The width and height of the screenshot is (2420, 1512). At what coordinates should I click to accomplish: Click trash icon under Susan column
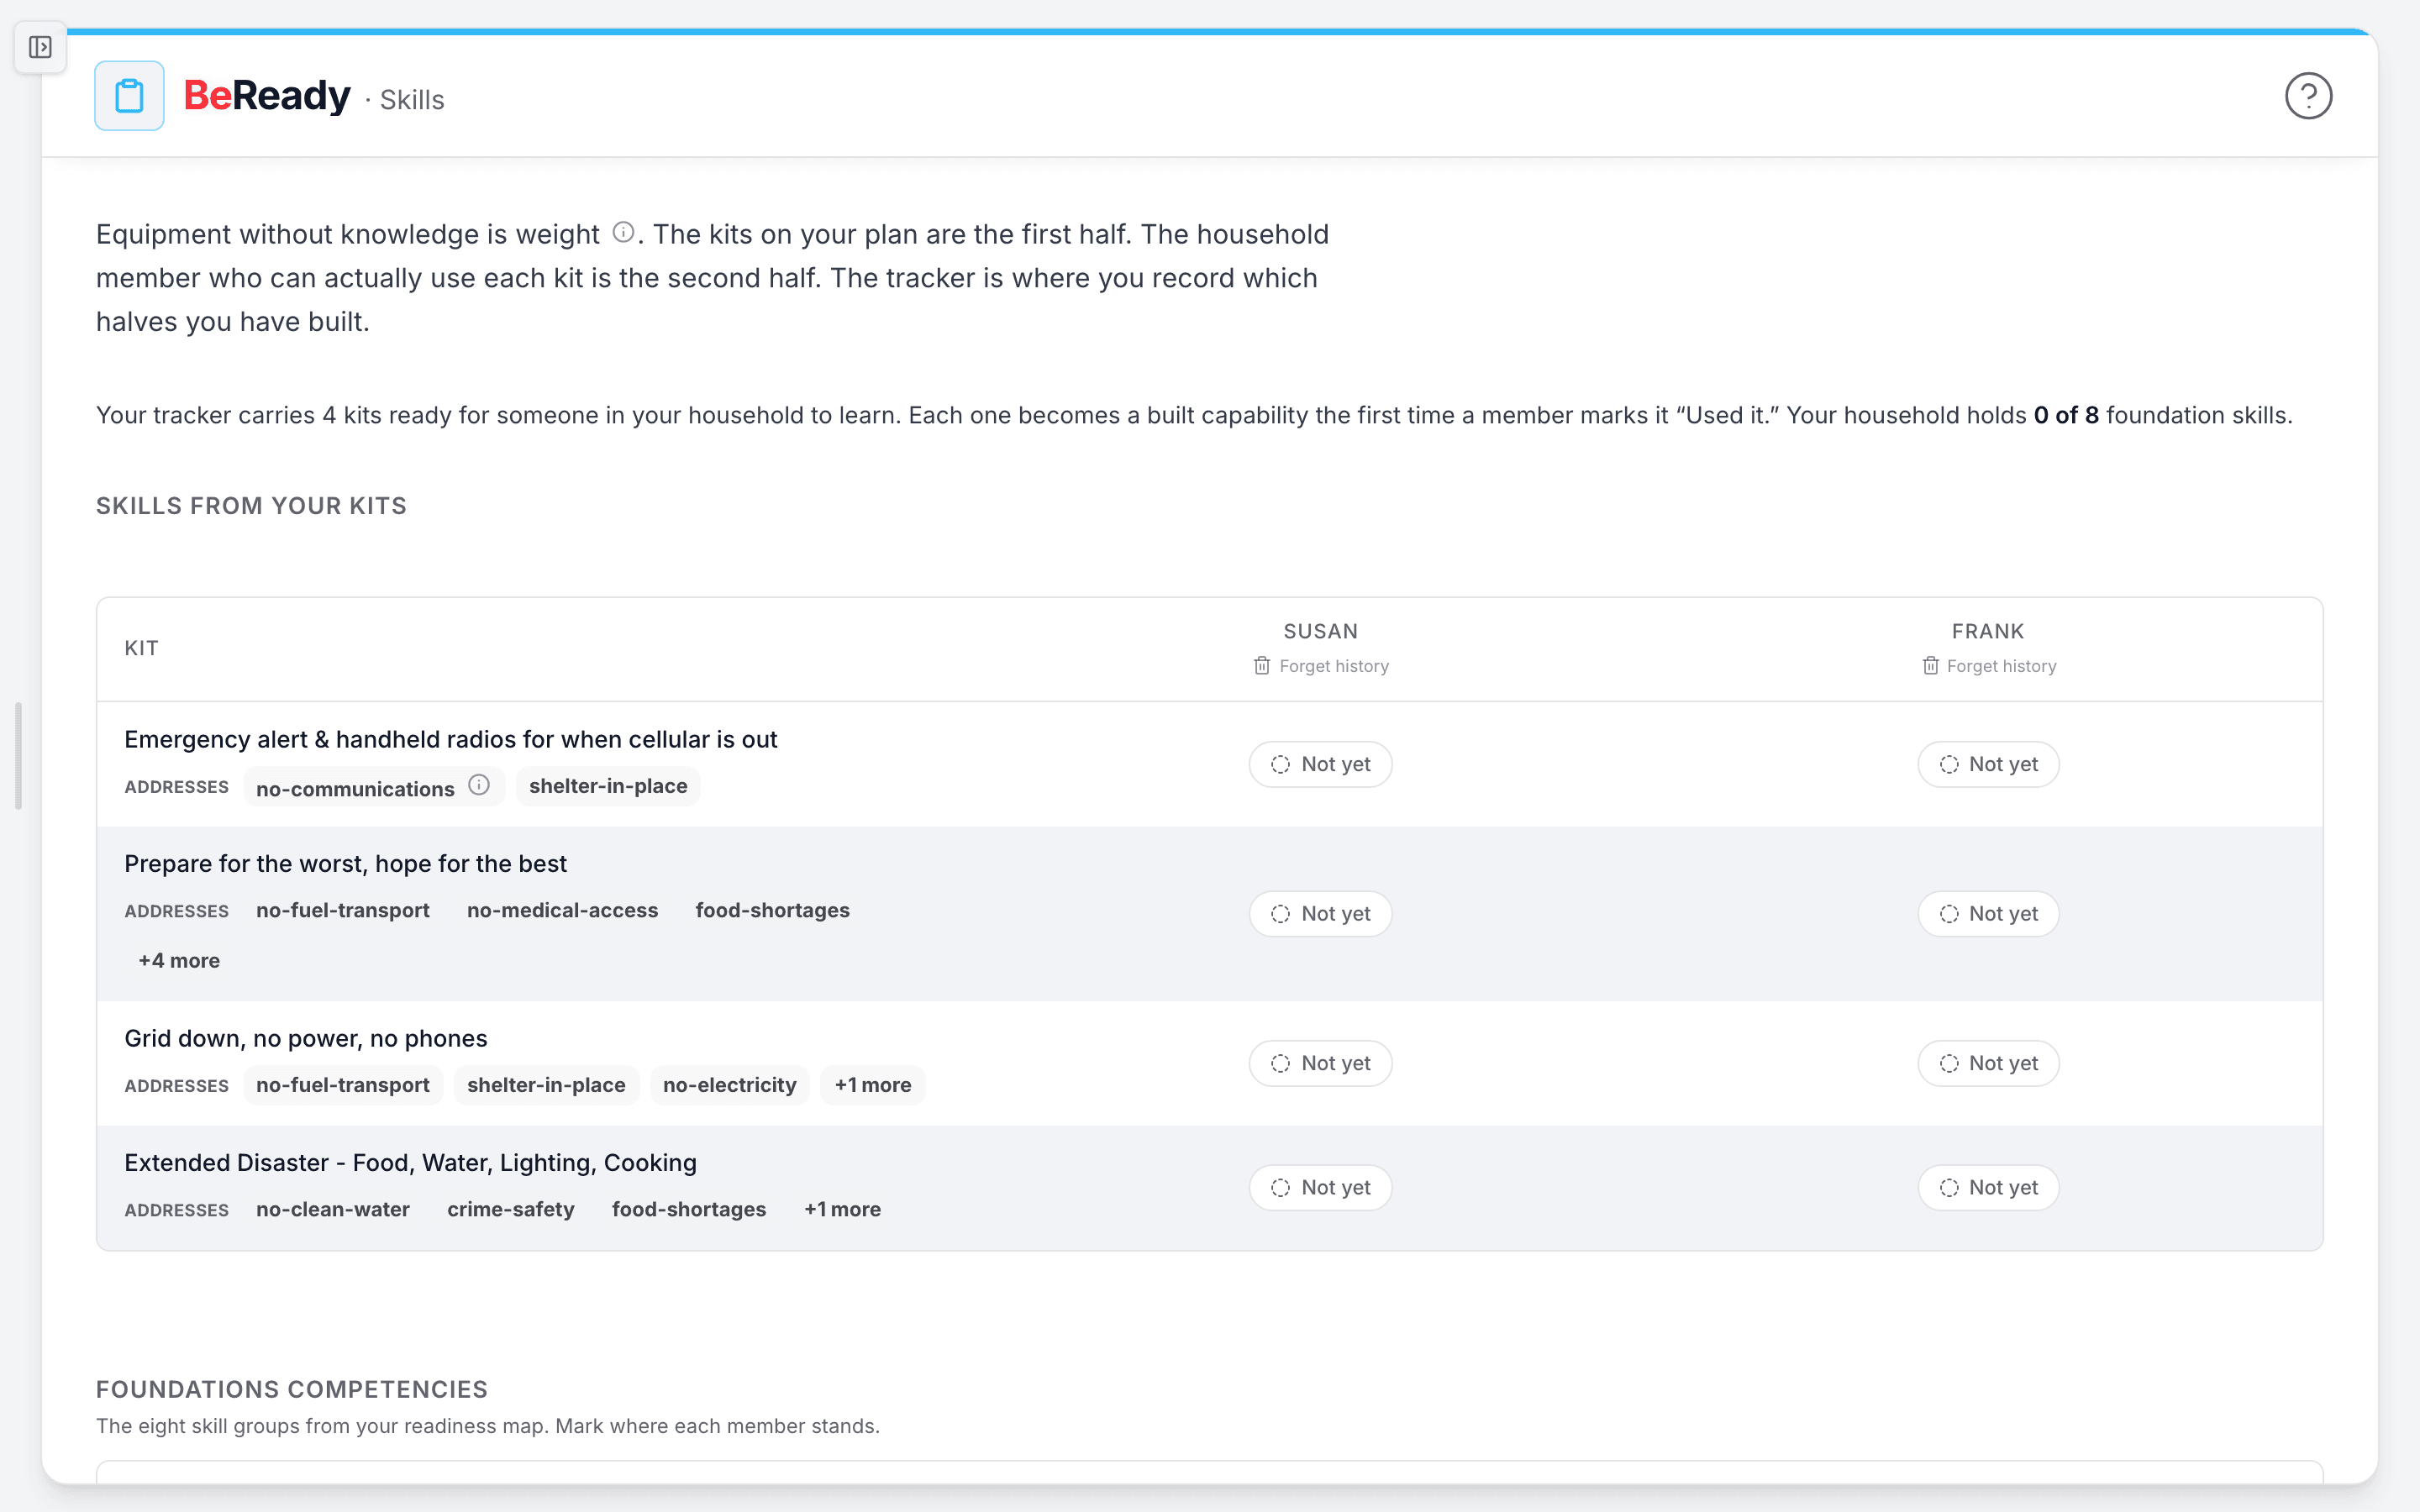[1262, 666]
